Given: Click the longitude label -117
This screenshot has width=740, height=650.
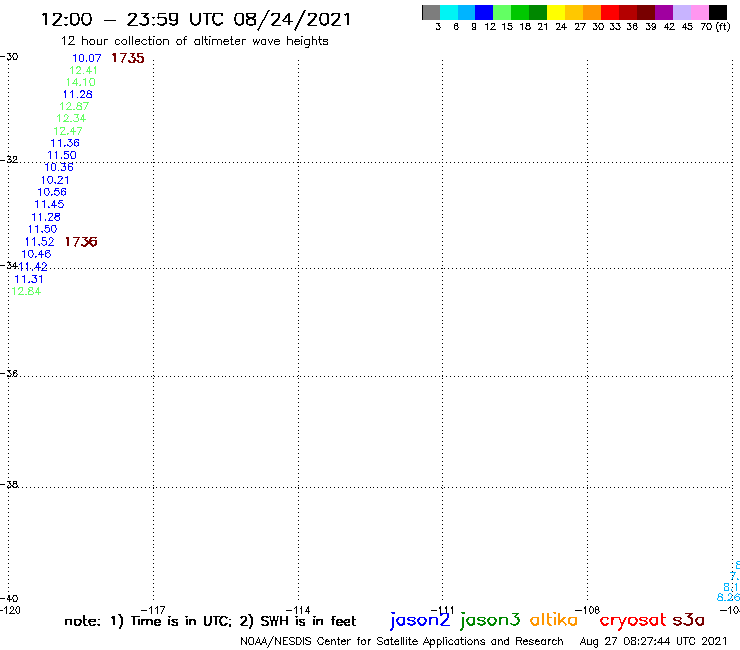Looking at the screenshot, I should point(153,610).
